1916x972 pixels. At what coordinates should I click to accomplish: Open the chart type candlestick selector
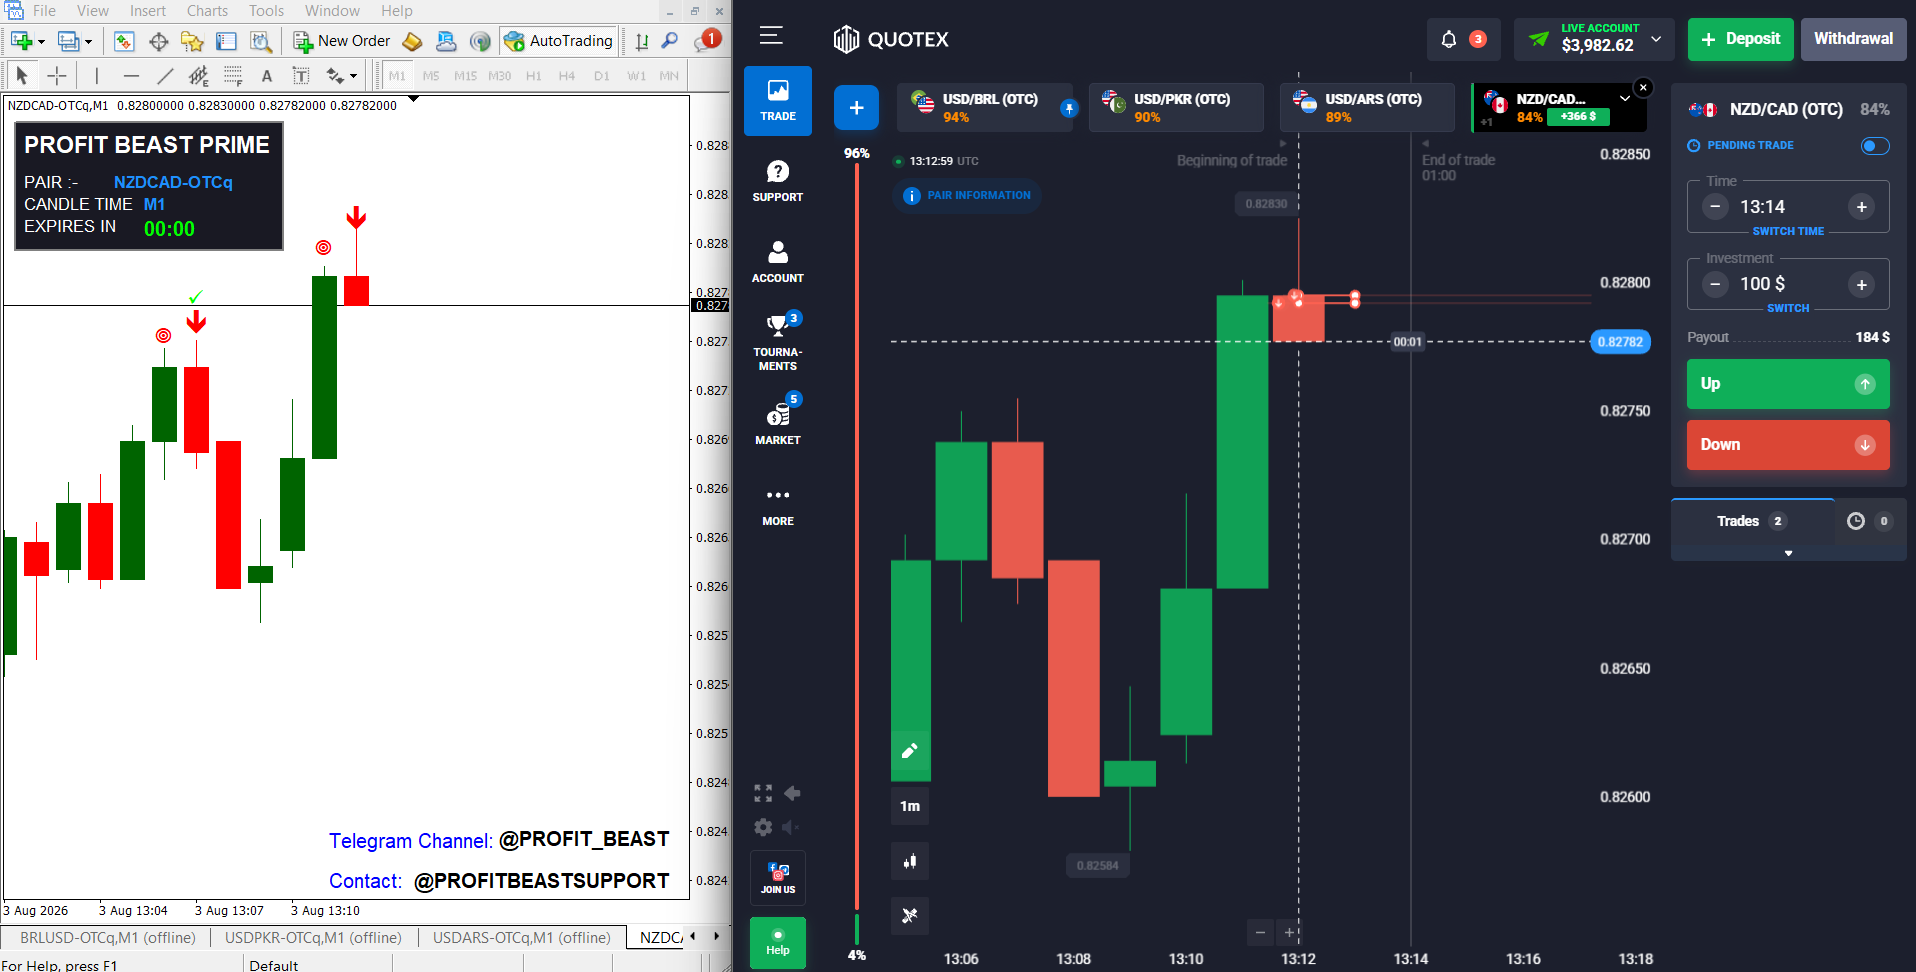click(910, 861)
